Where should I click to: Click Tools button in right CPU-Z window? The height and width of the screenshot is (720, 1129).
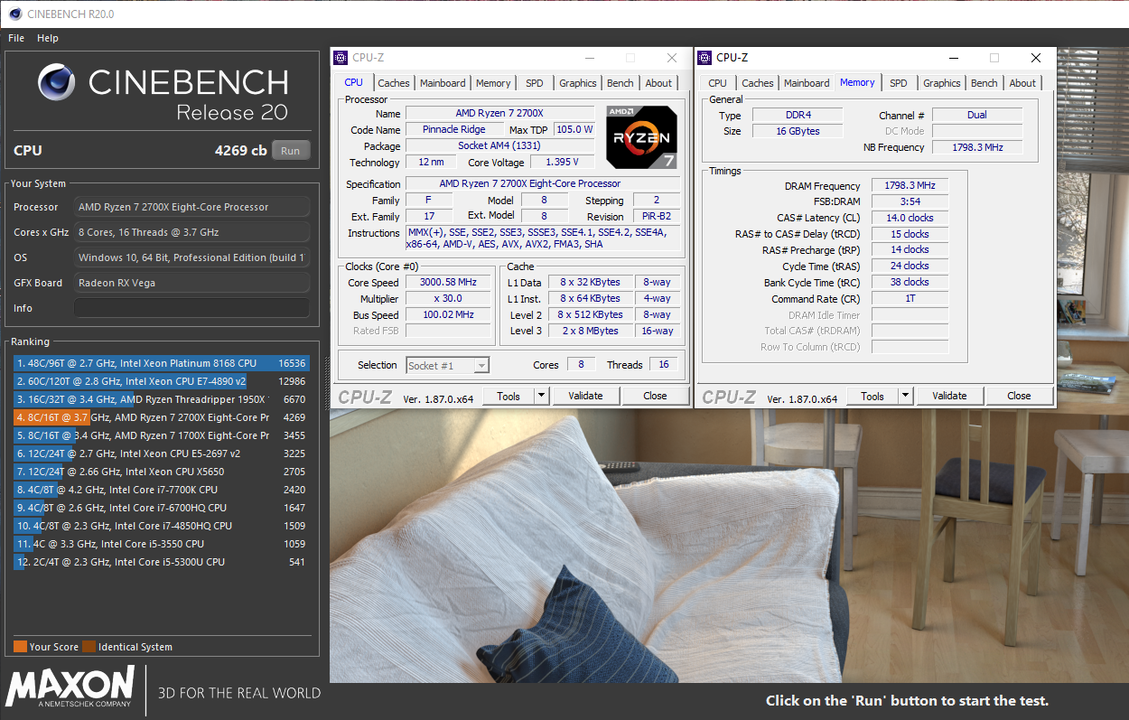[x=872, y=396]
